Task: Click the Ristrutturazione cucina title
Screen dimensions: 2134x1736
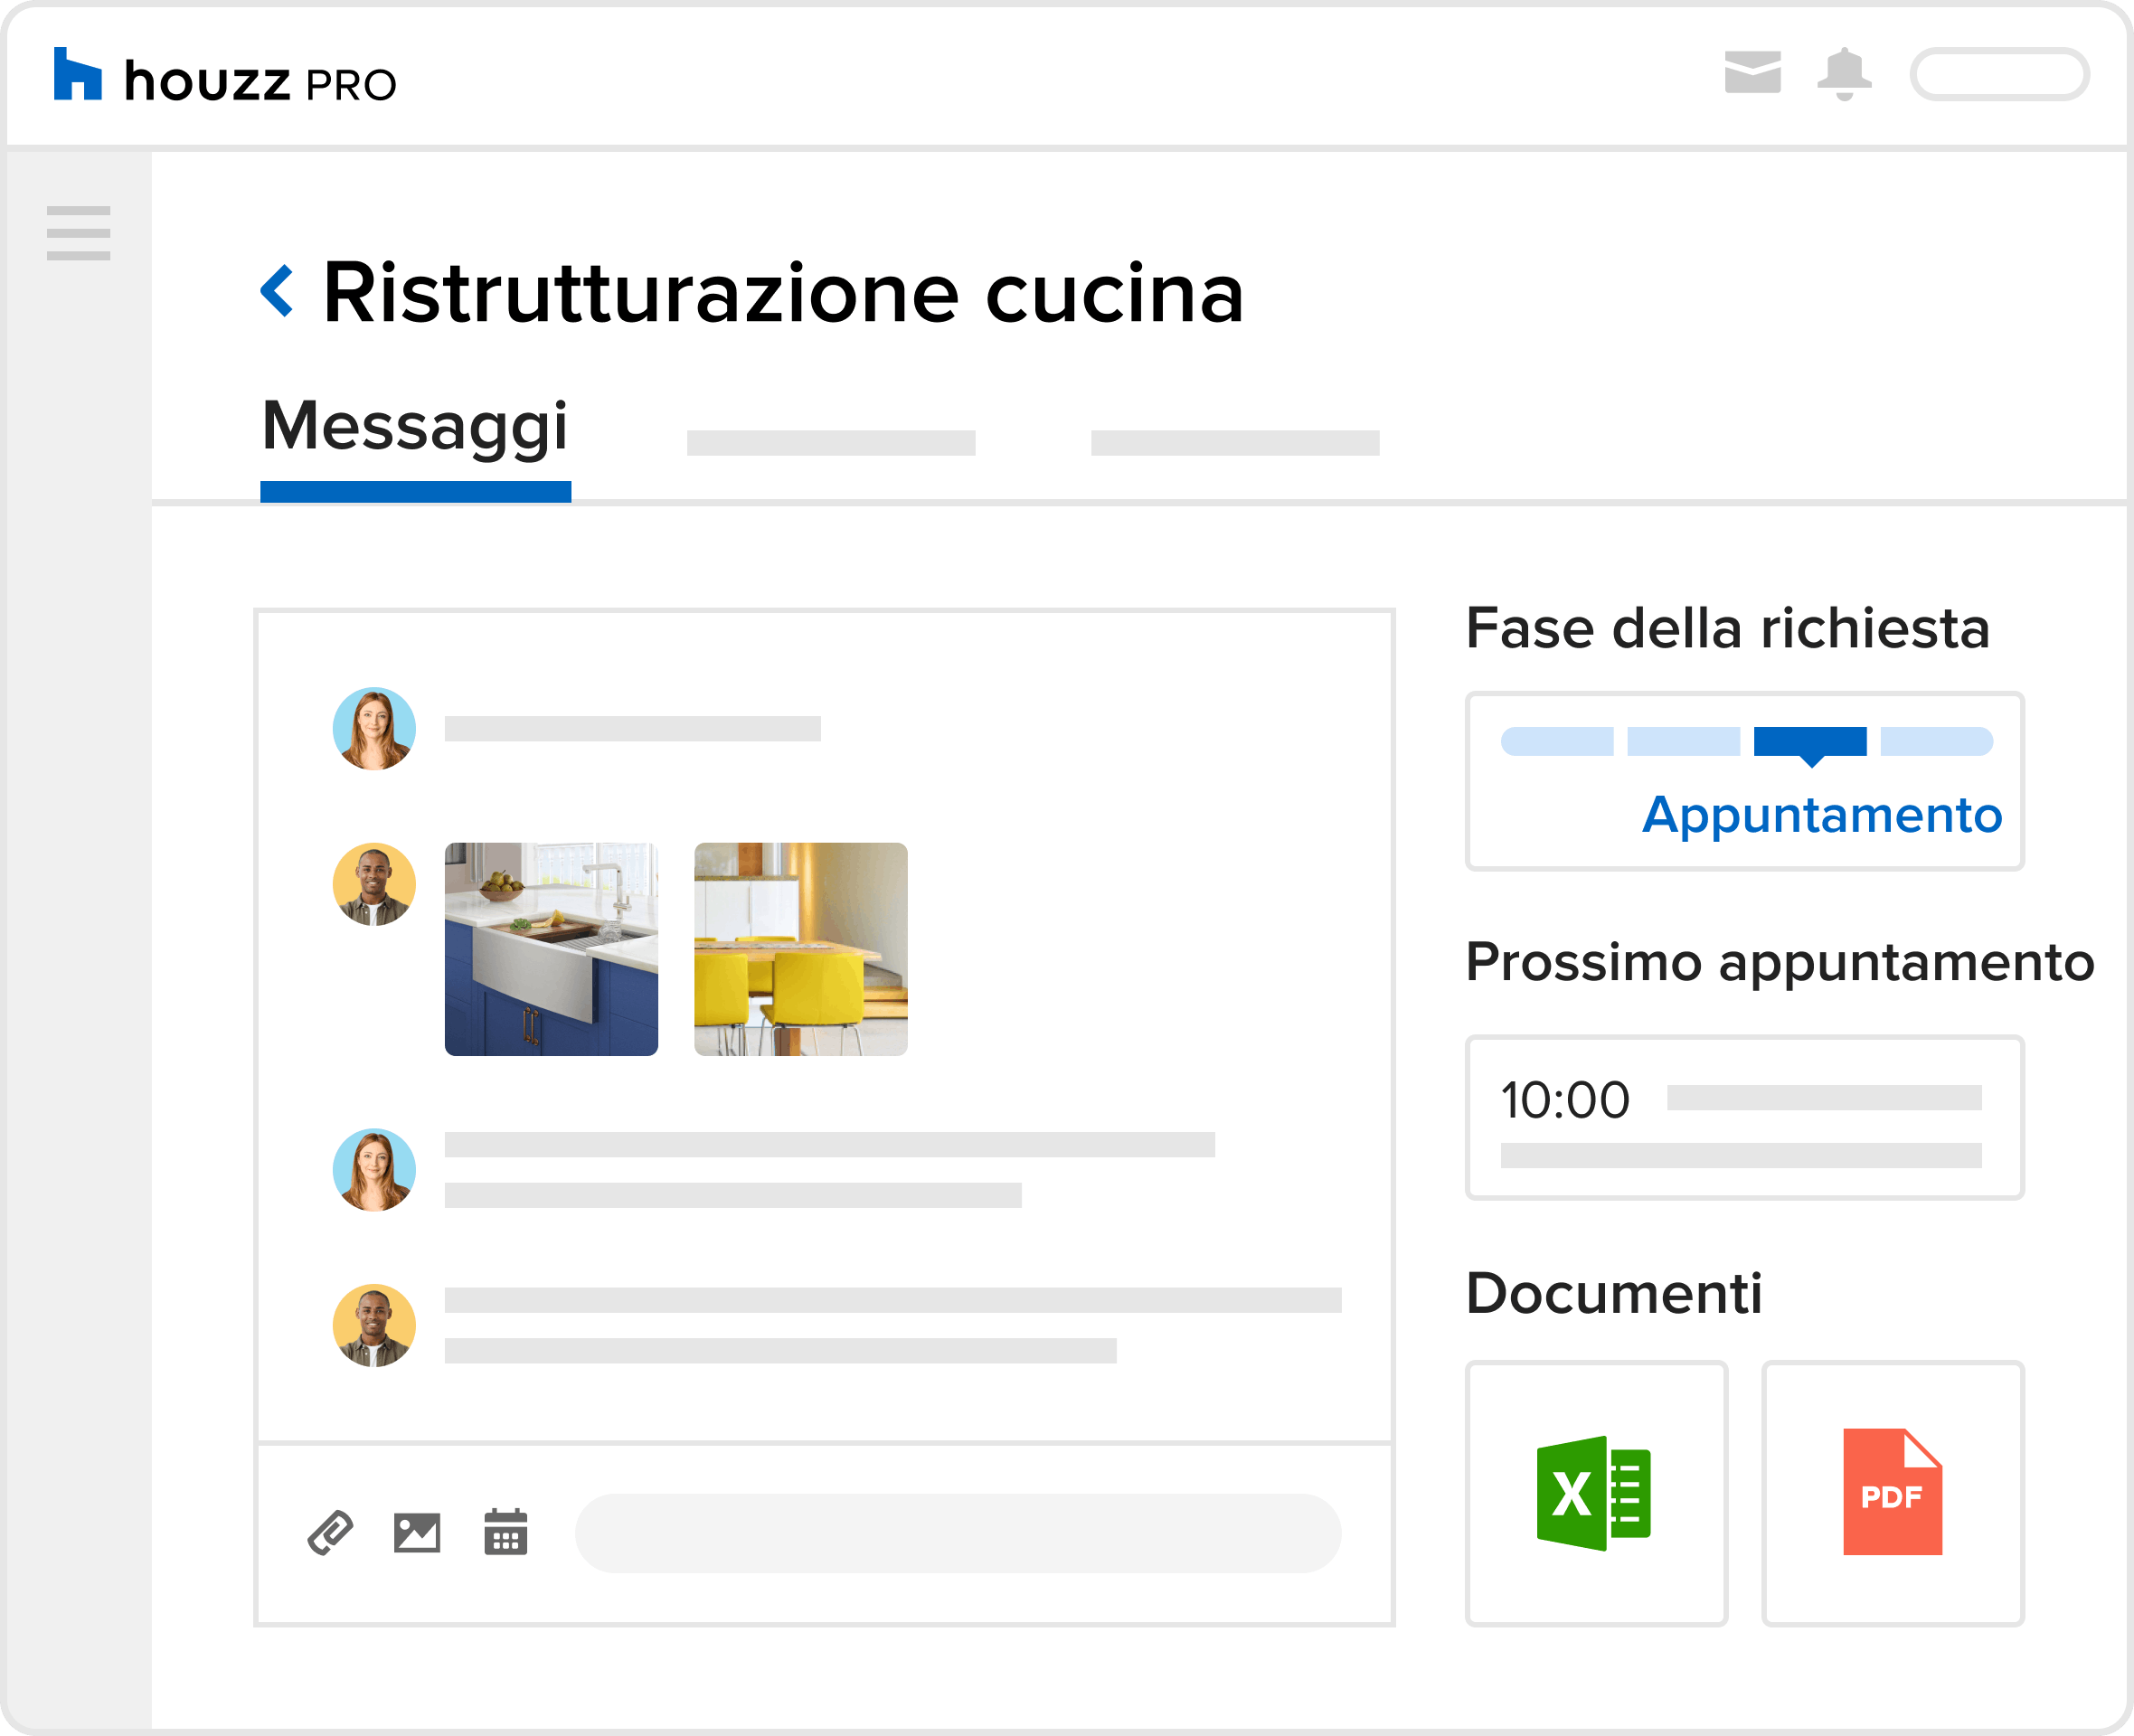Action: (x=784, y=292)
